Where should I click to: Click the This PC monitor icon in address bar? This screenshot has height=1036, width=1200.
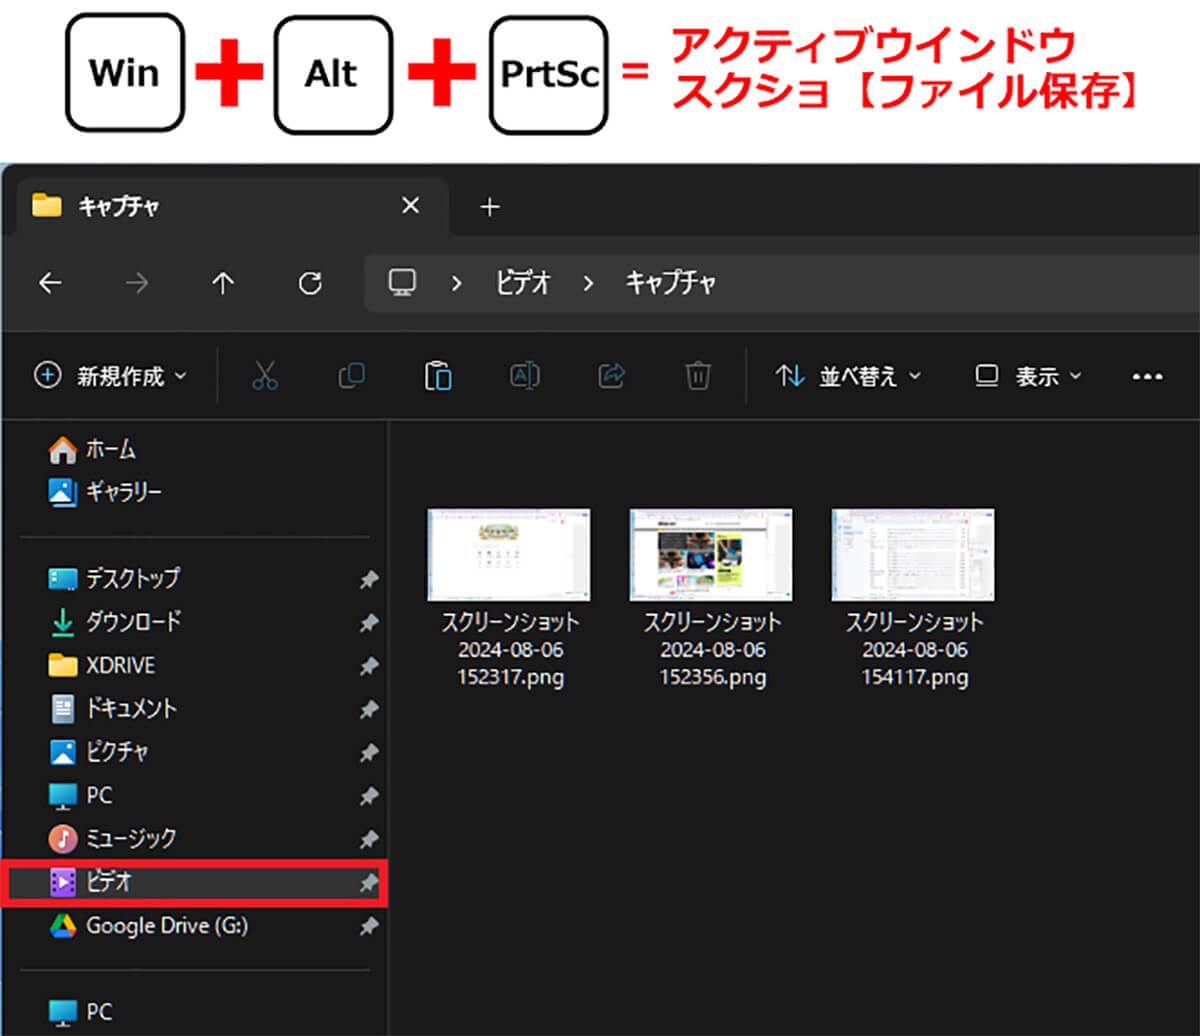(x=402, y=283)
